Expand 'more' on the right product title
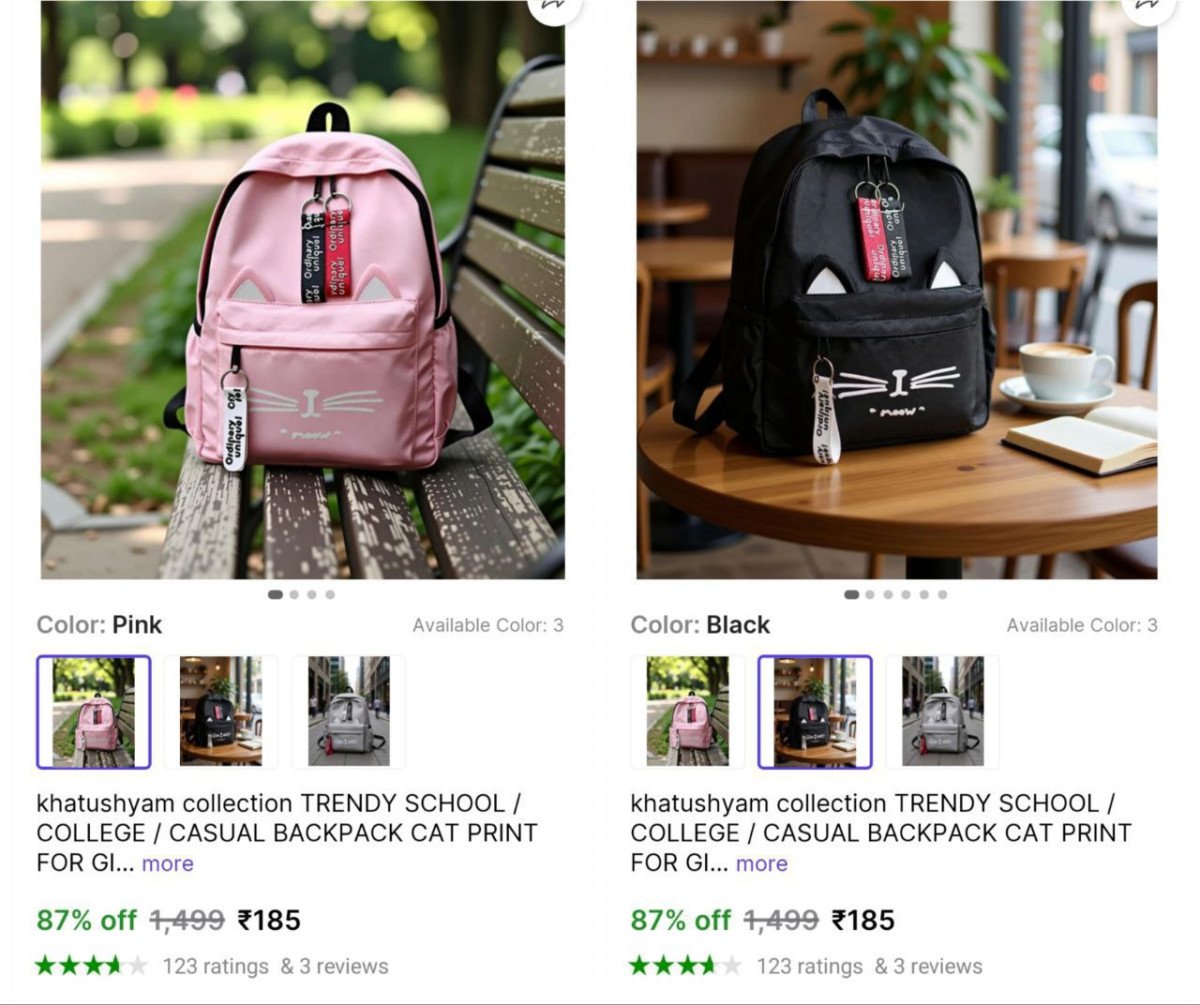The width and height of the screenshot is (1200, 1005). [762, 863]
